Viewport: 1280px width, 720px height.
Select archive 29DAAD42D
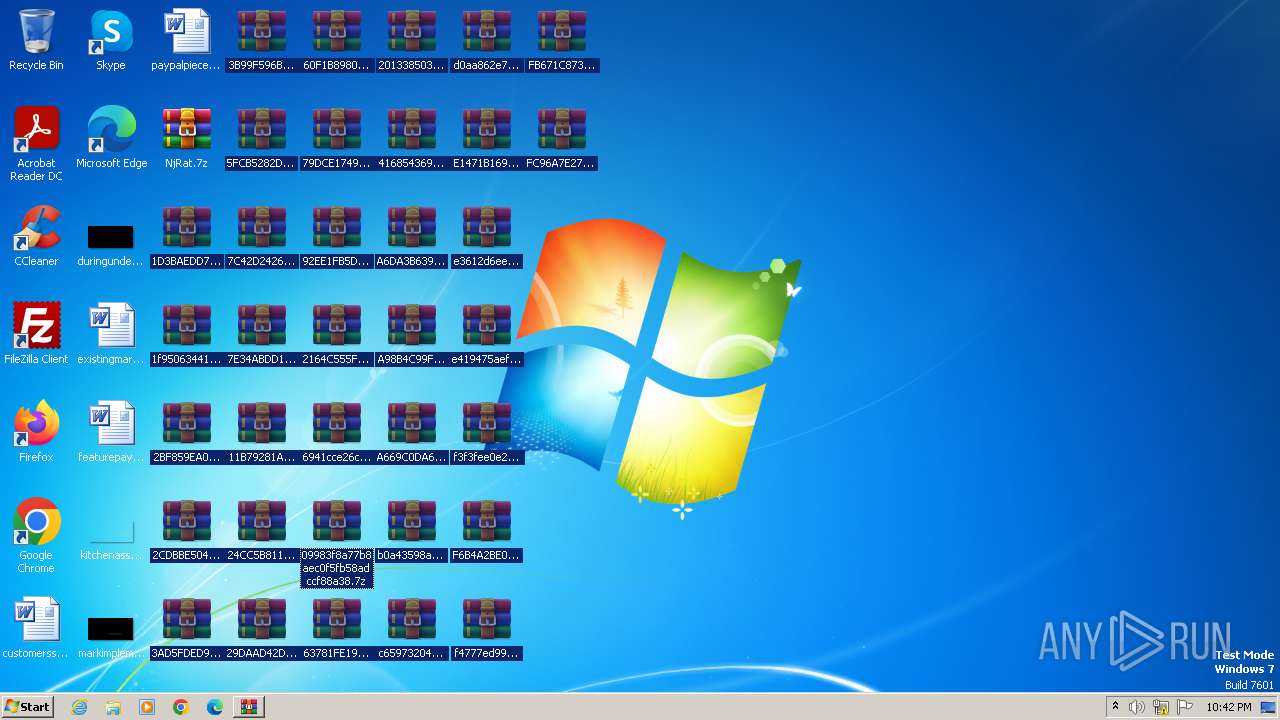261,629
